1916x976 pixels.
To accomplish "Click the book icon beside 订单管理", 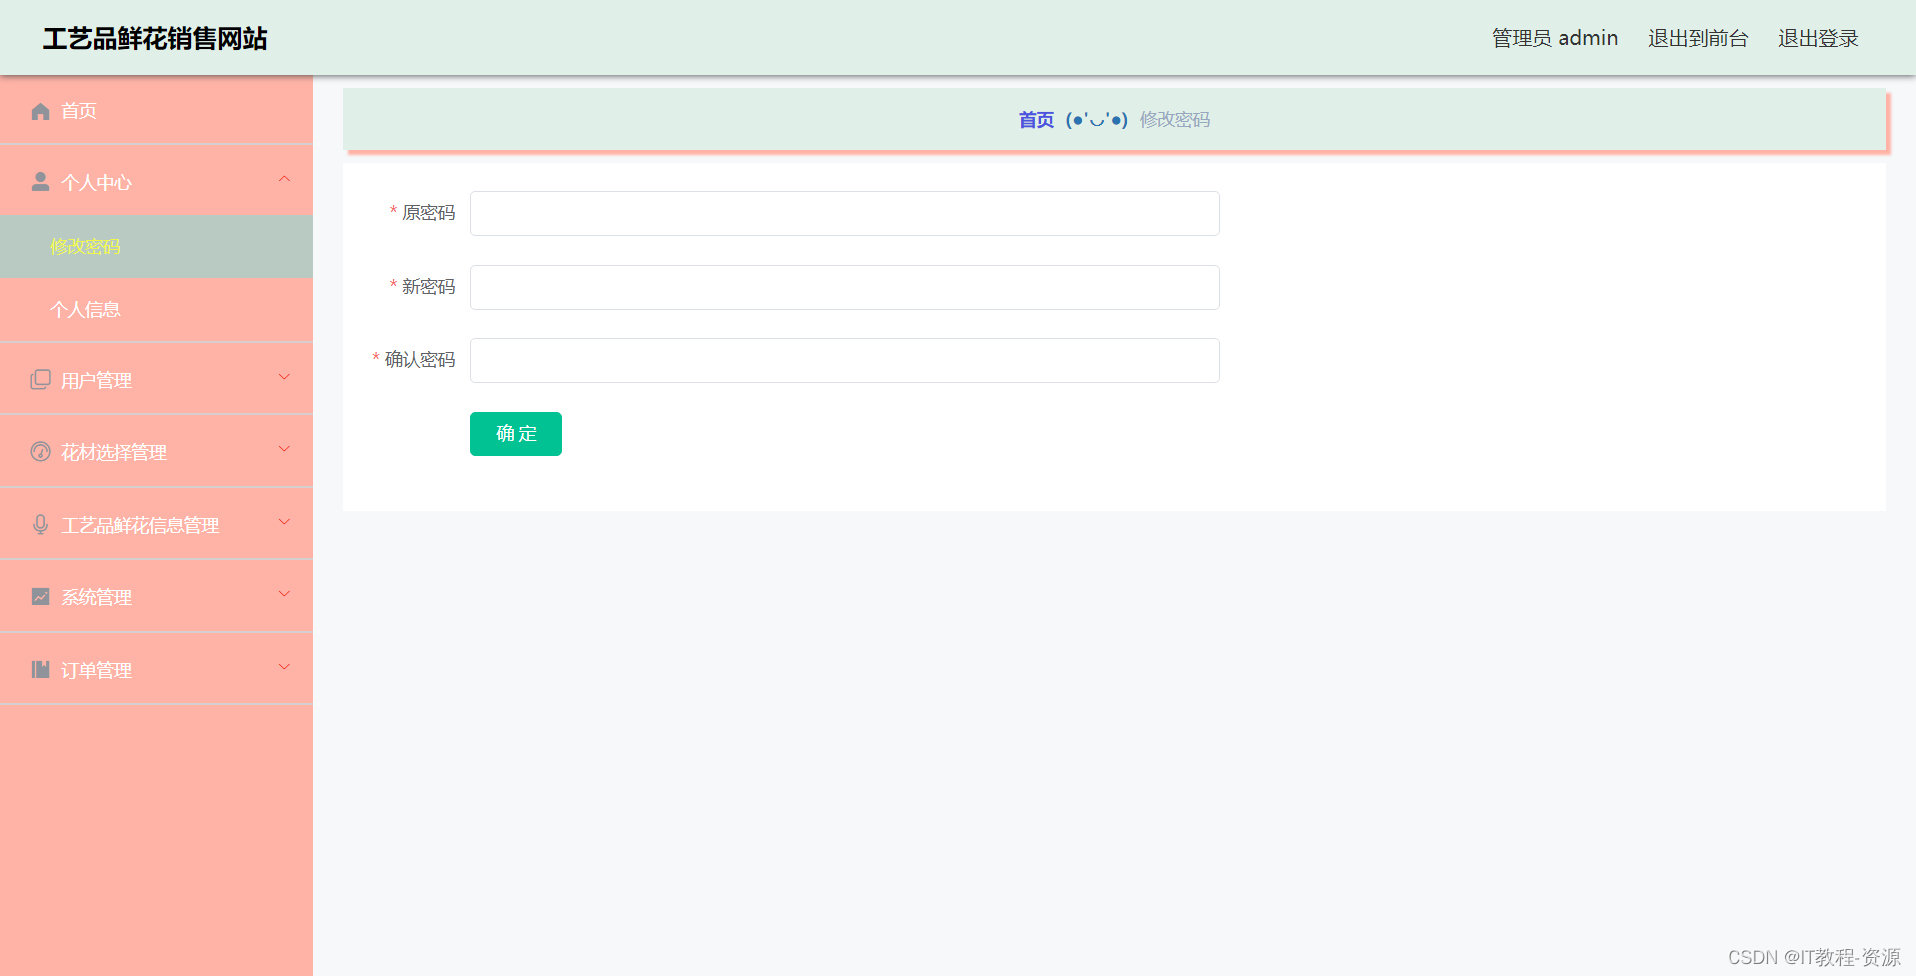I will [40, 669].
